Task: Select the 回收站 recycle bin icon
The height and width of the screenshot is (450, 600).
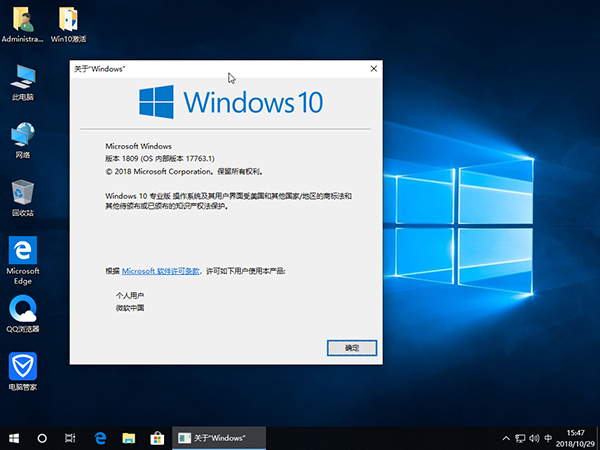Action: pyautogui.click(x=23, y=198)
